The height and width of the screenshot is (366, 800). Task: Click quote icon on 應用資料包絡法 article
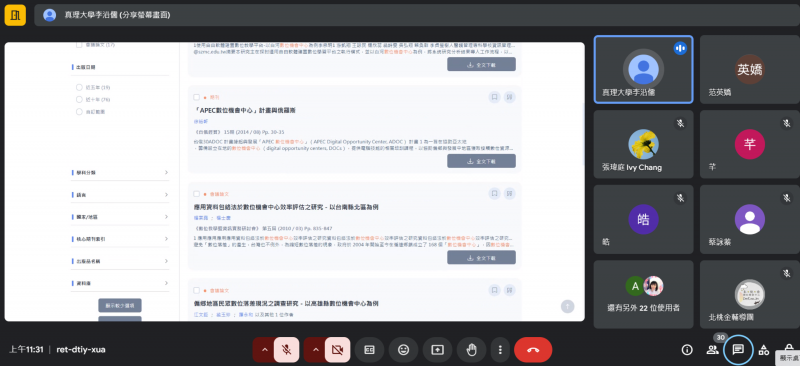pos(509,193)
